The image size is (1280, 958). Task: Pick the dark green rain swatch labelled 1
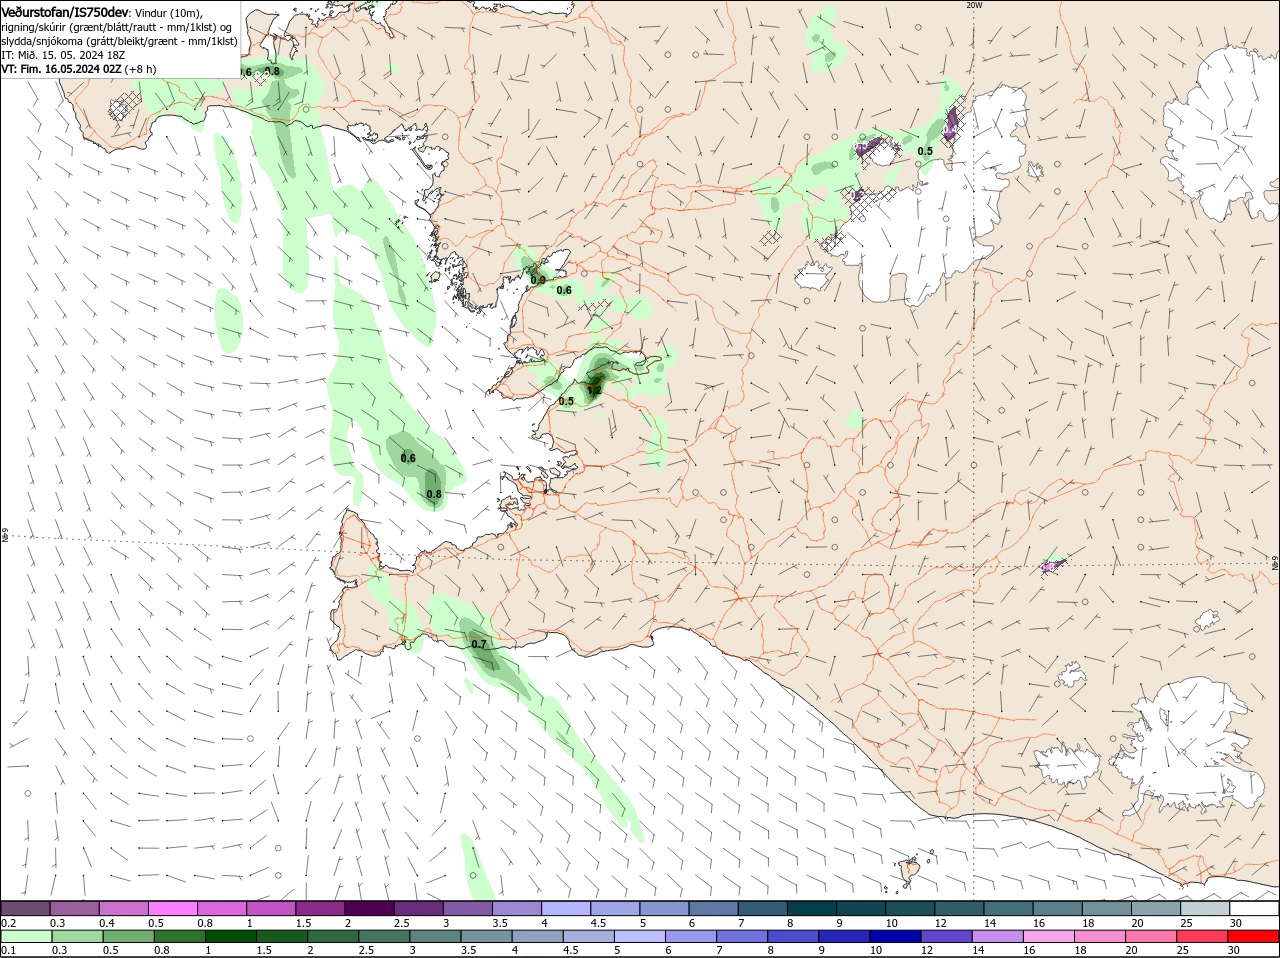230,936
